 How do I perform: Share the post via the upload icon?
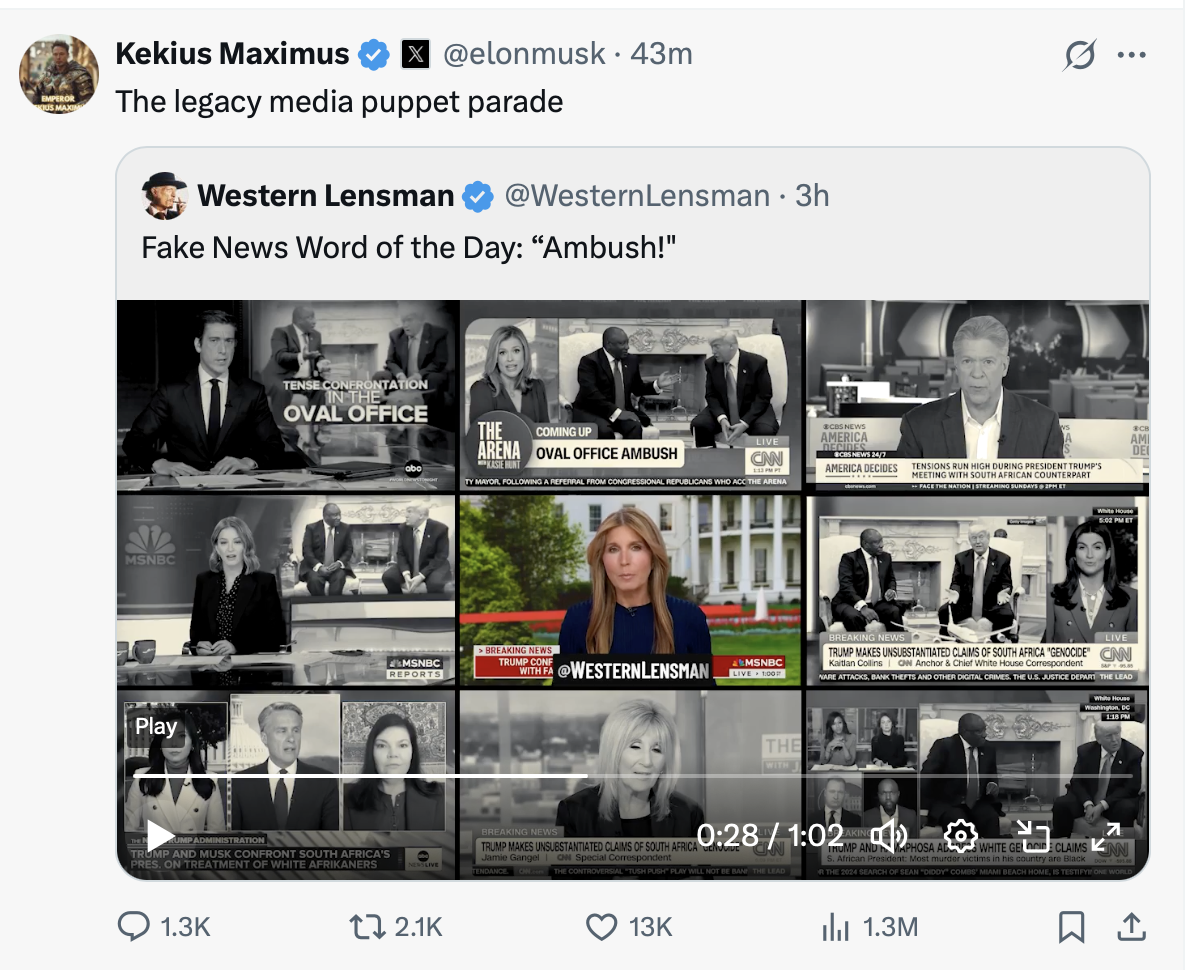tap(1131, 927)
